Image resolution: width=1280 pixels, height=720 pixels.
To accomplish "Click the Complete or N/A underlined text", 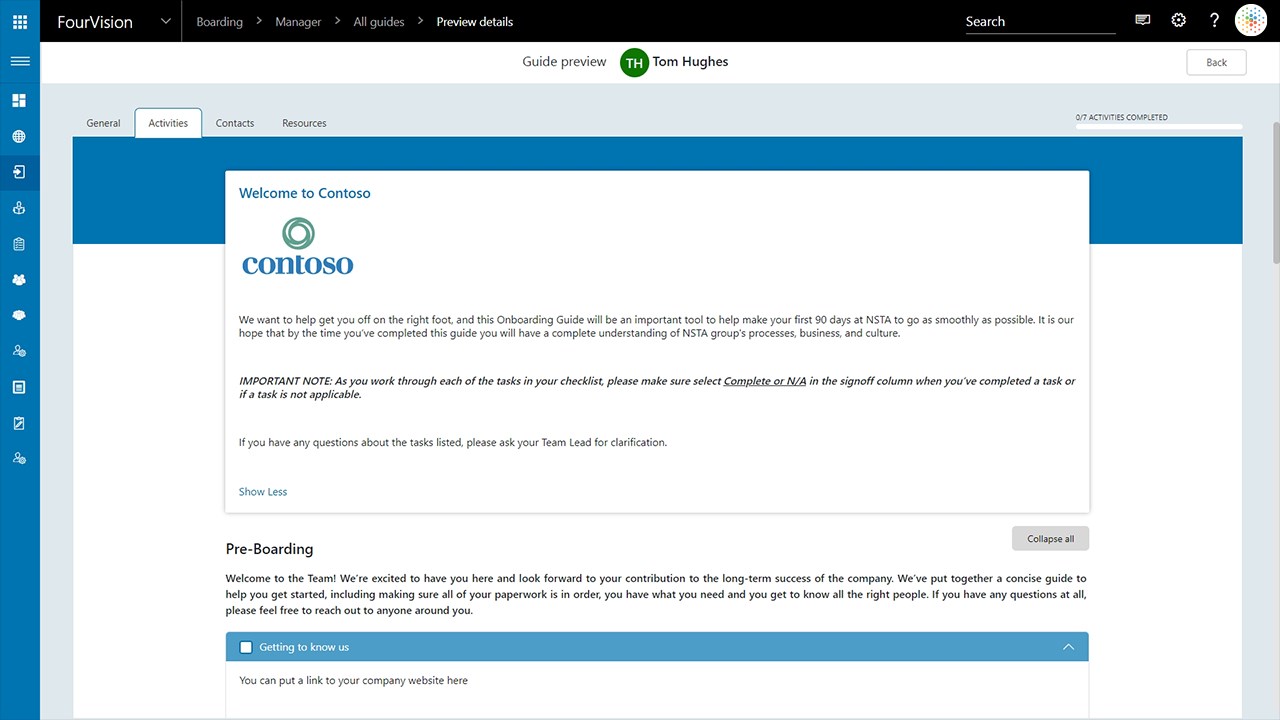I will click(765, 381).
